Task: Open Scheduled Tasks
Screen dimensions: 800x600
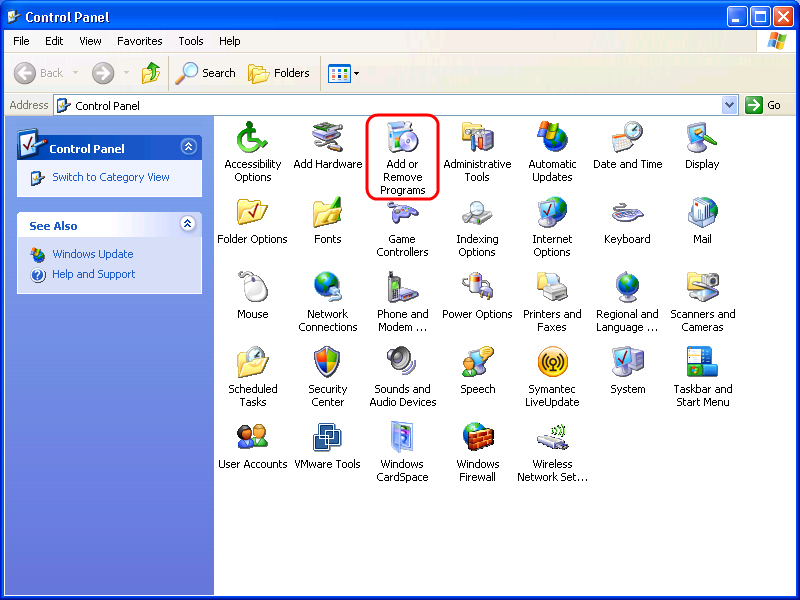Action: pos(253,377)
